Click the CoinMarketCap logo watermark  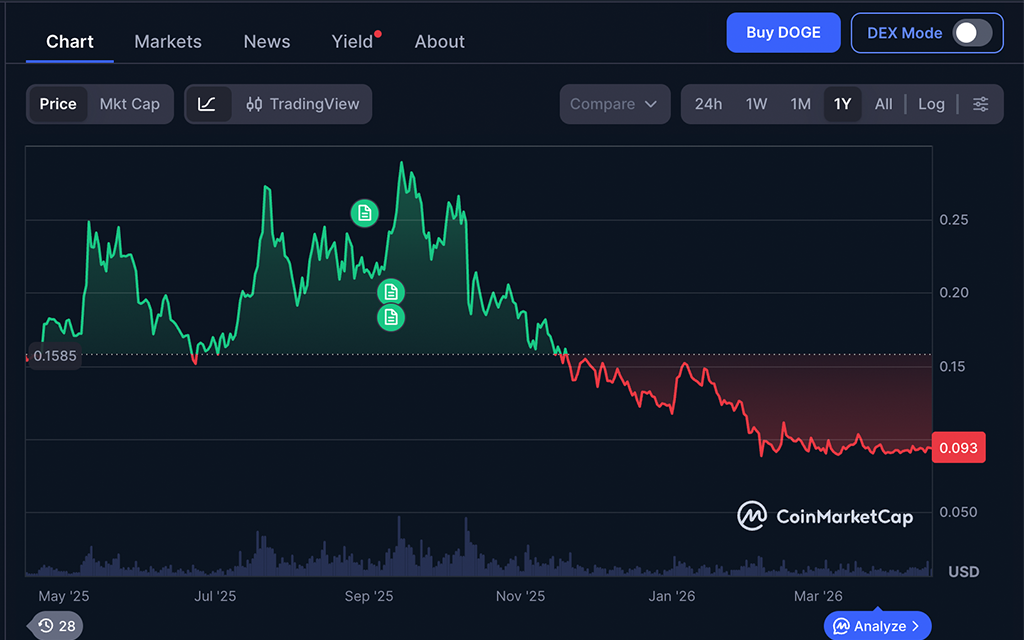click(x=824, y=516)
